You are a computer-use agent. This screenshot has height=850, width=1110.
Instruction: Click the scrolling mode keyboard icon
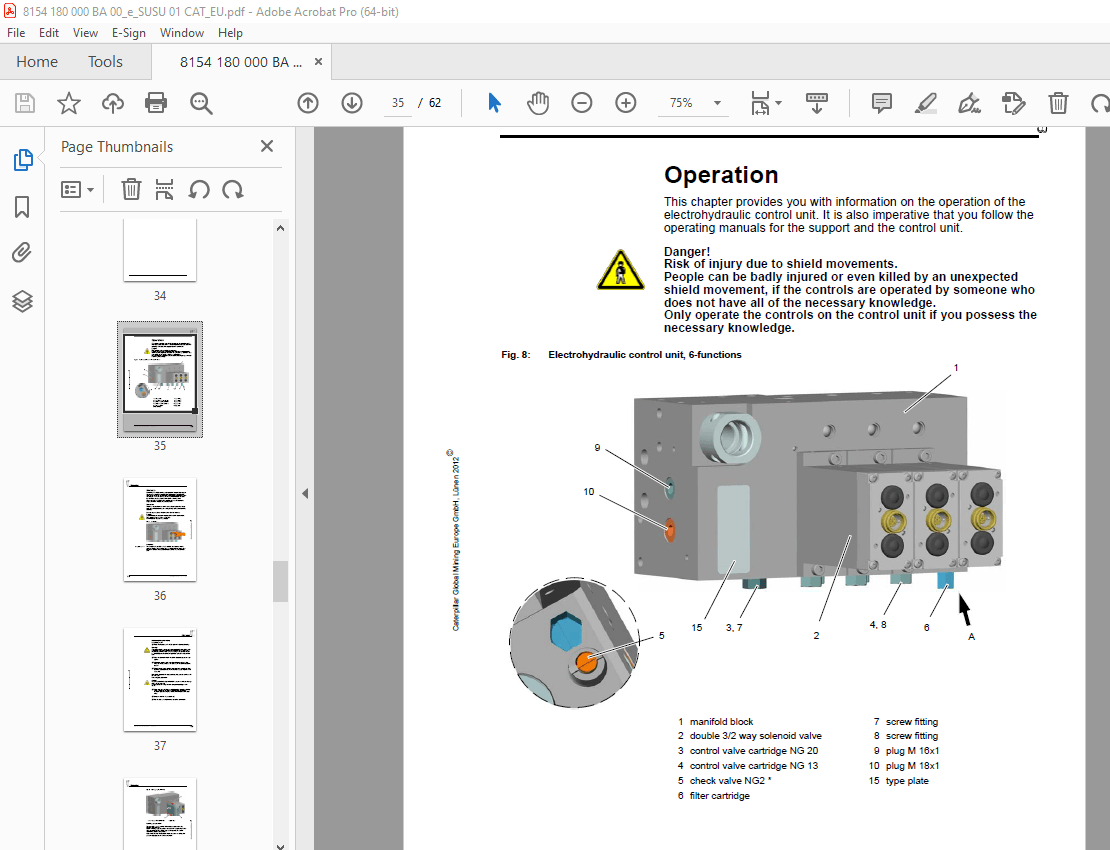(817, 103)
